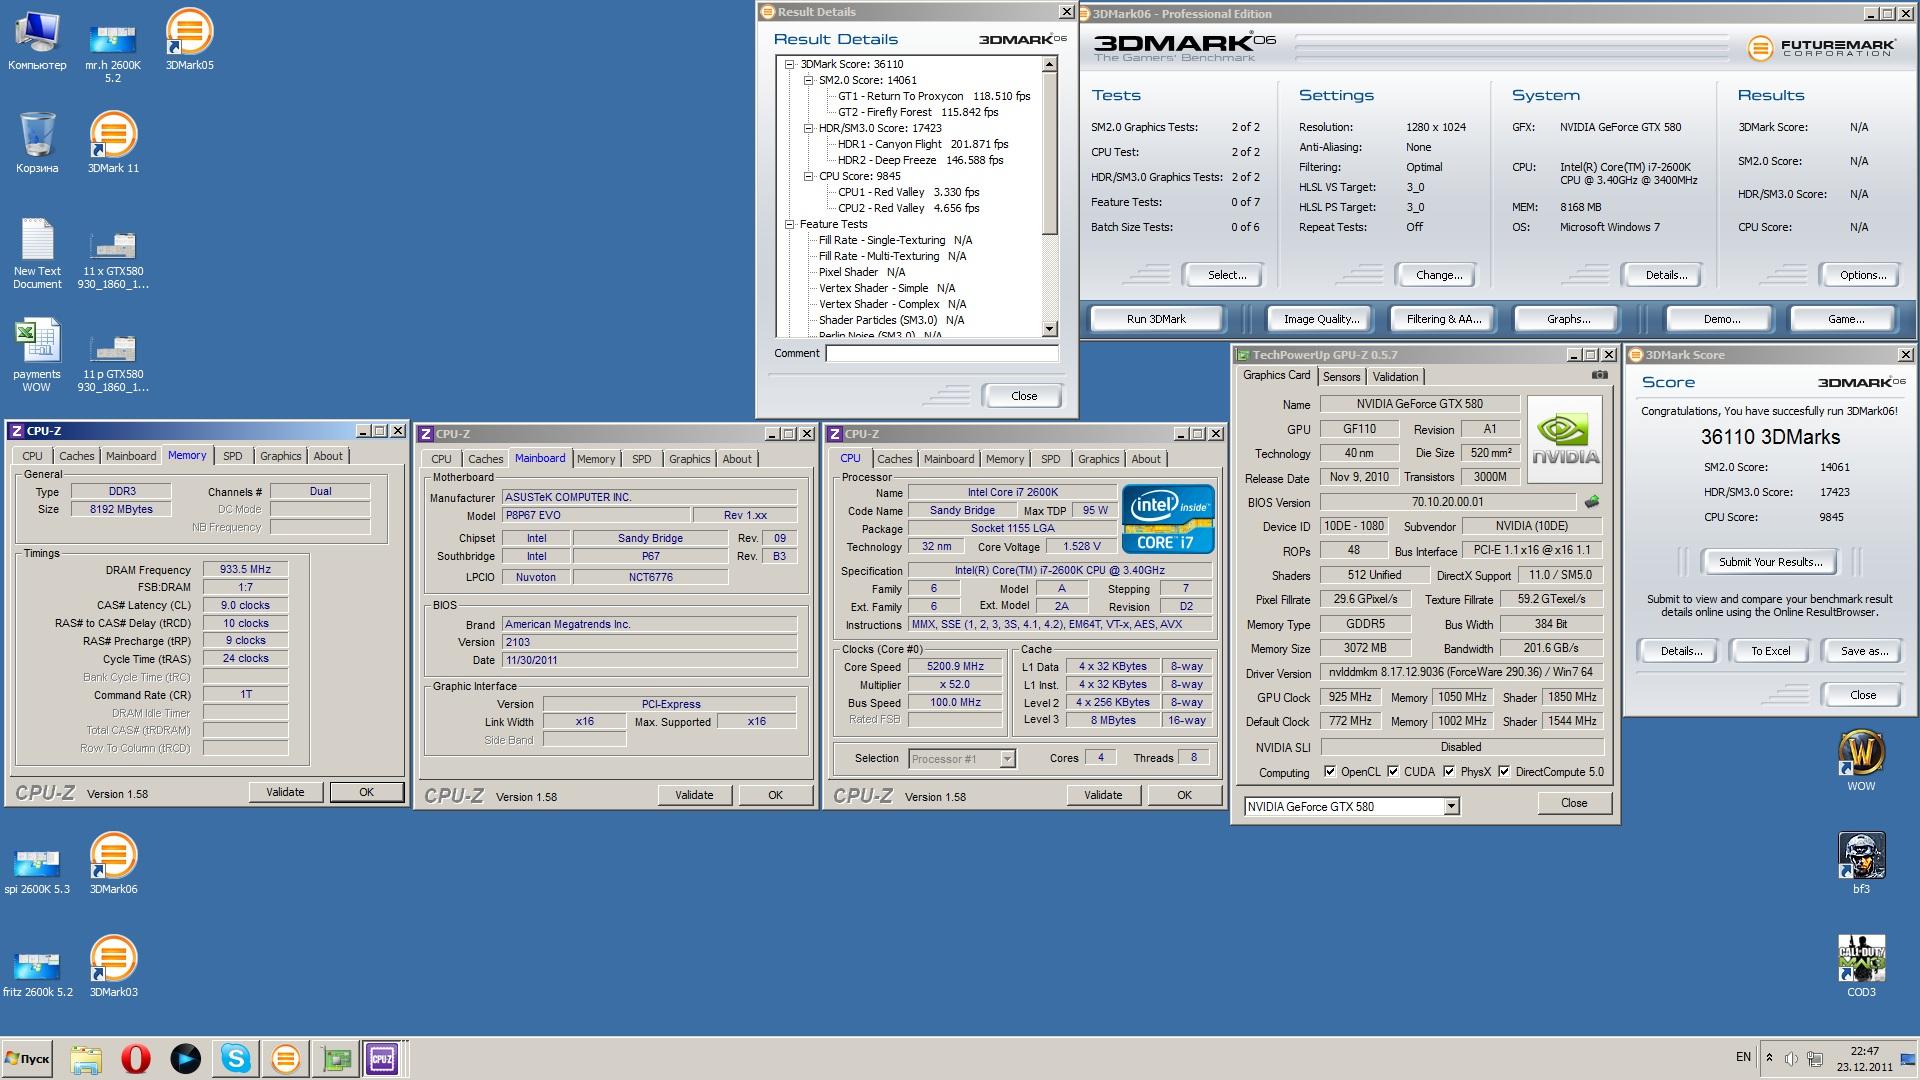Switch to Sensors tab in GPU-Z

tap(1341, 377)
